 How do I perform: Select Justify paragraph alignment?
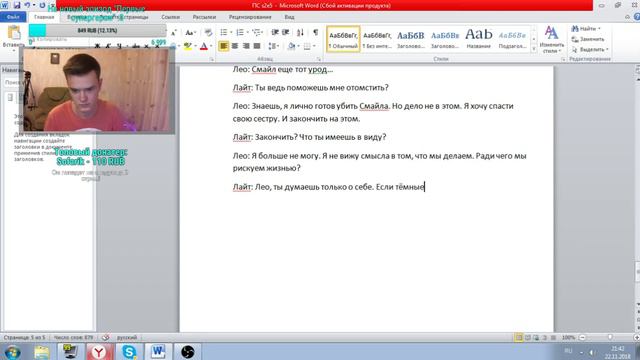(257, 46)
